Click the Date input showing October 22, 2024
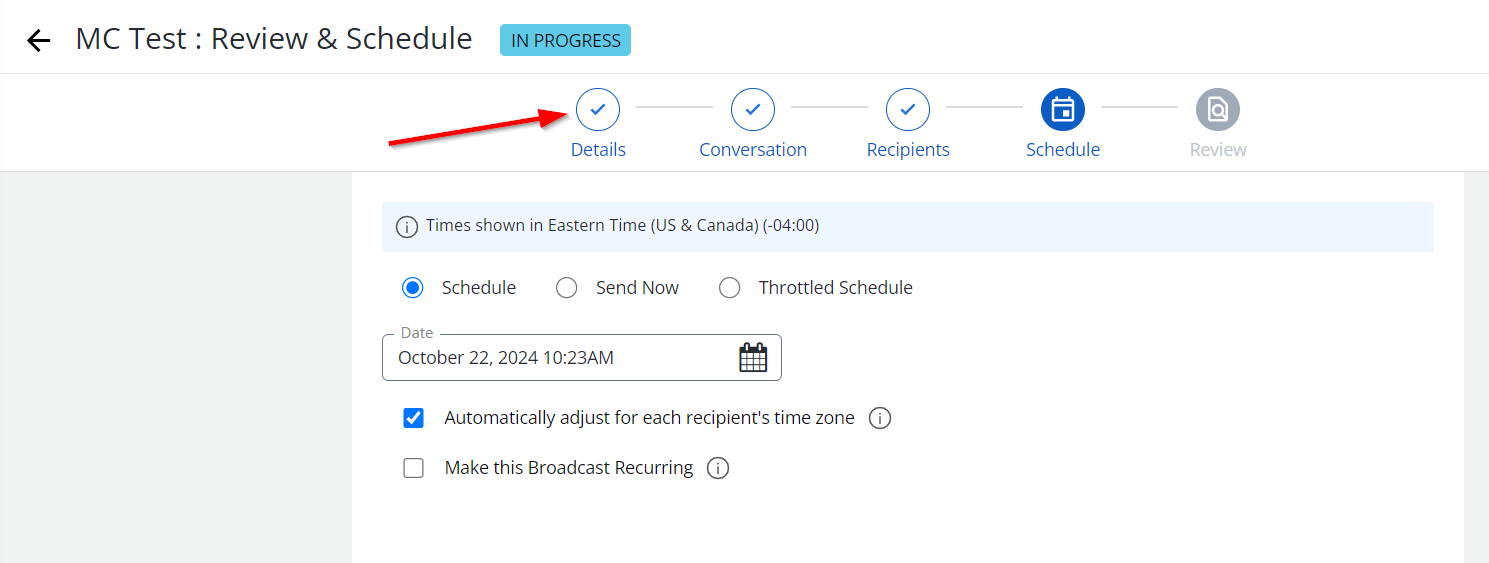Image resolution: width=1489 pixels, height=563 pixels. pyautogui.click(x=582, y=357)
